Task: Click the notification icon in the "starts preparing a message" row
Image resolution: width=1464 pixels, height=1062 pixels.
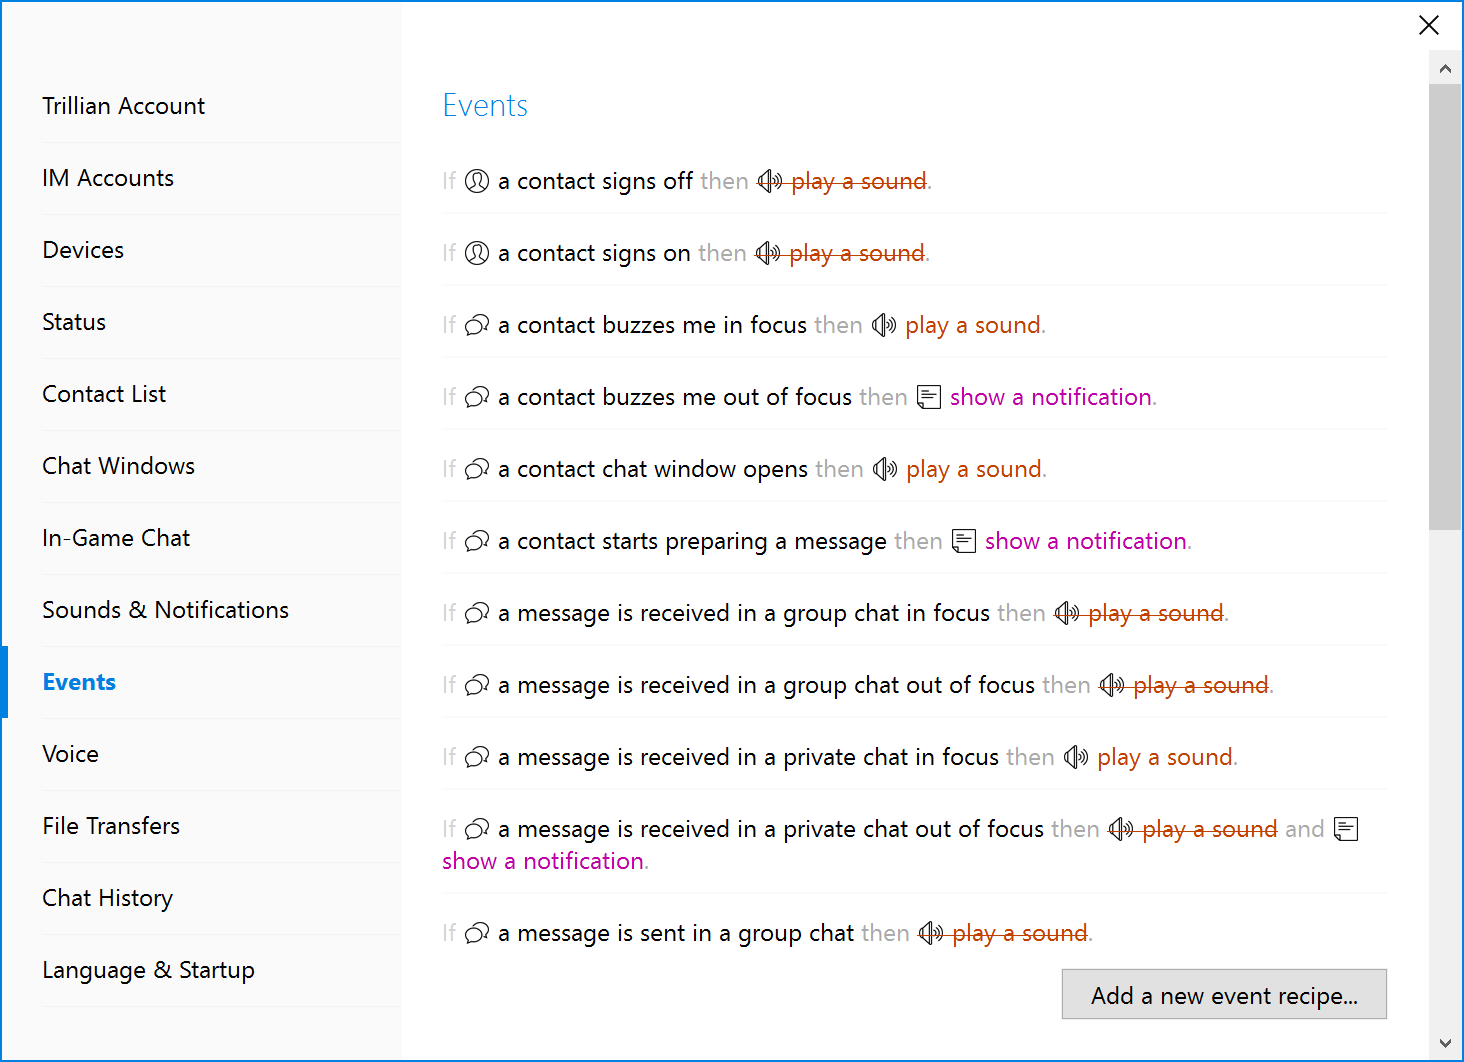Action: coord(964,541)
